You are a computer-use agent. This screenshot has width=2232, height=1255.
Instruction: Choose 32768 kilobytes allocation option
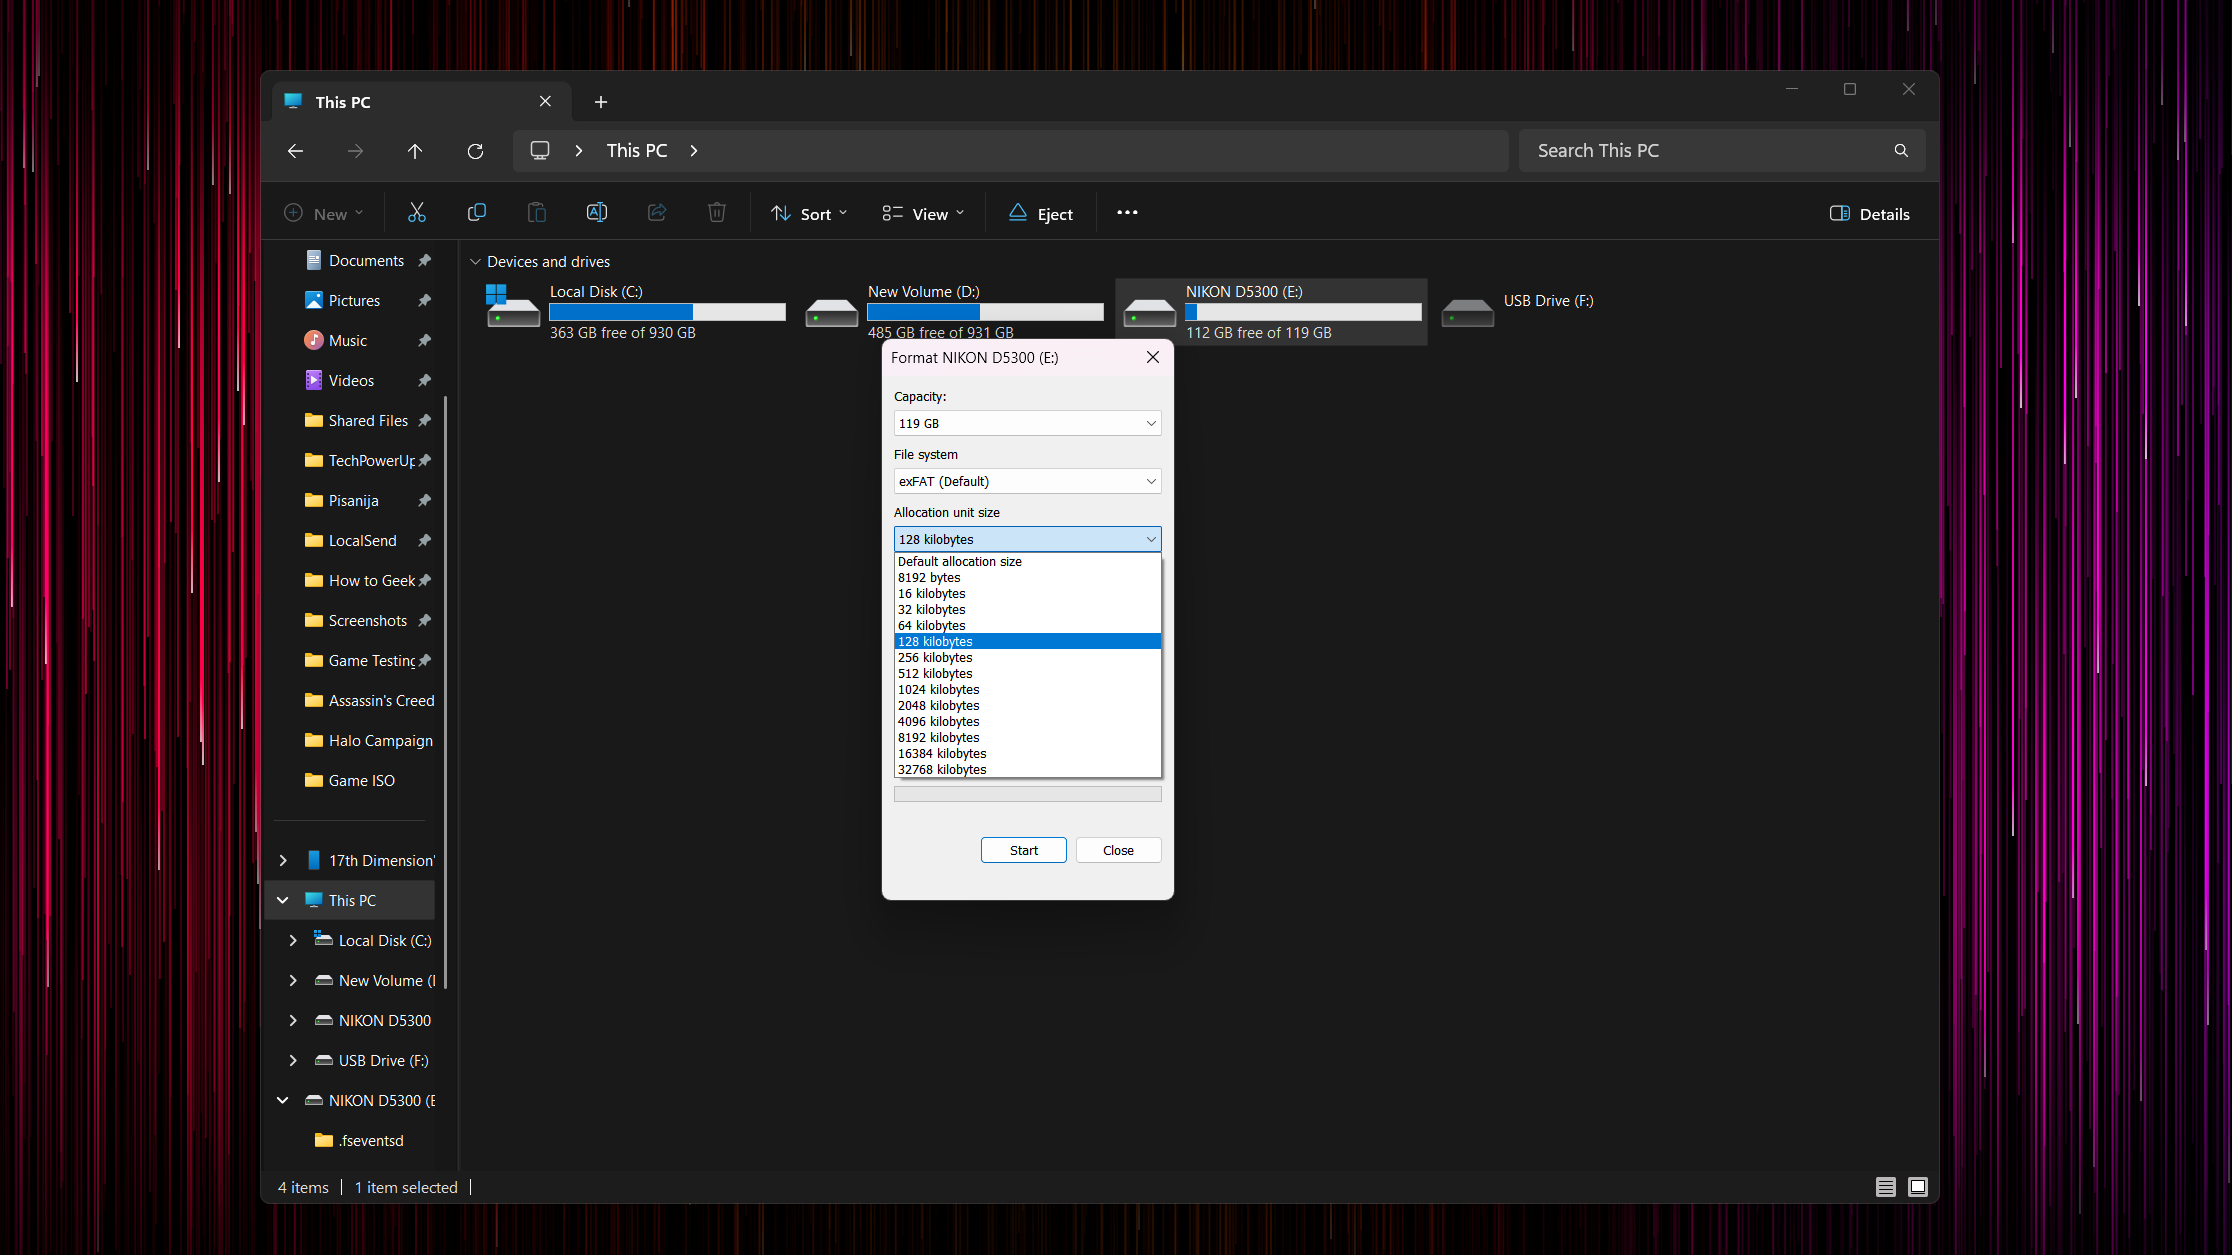[x=1027, y=770]
